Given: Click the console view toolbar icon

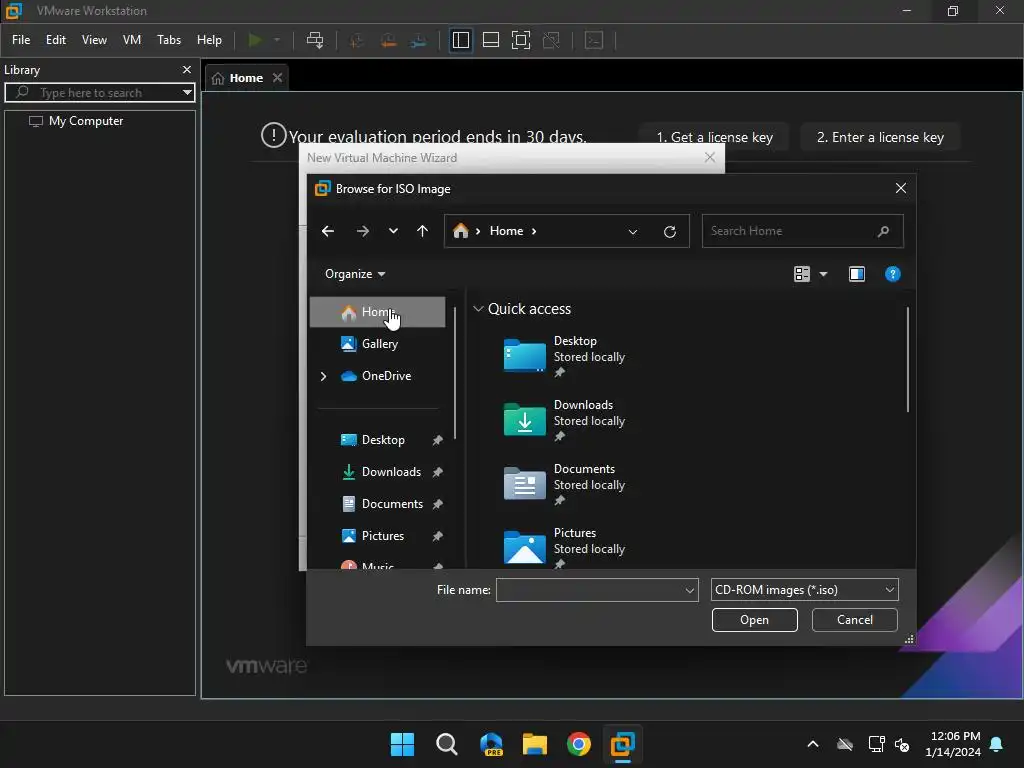Looking at the screenshot, I should pos(594,40).
